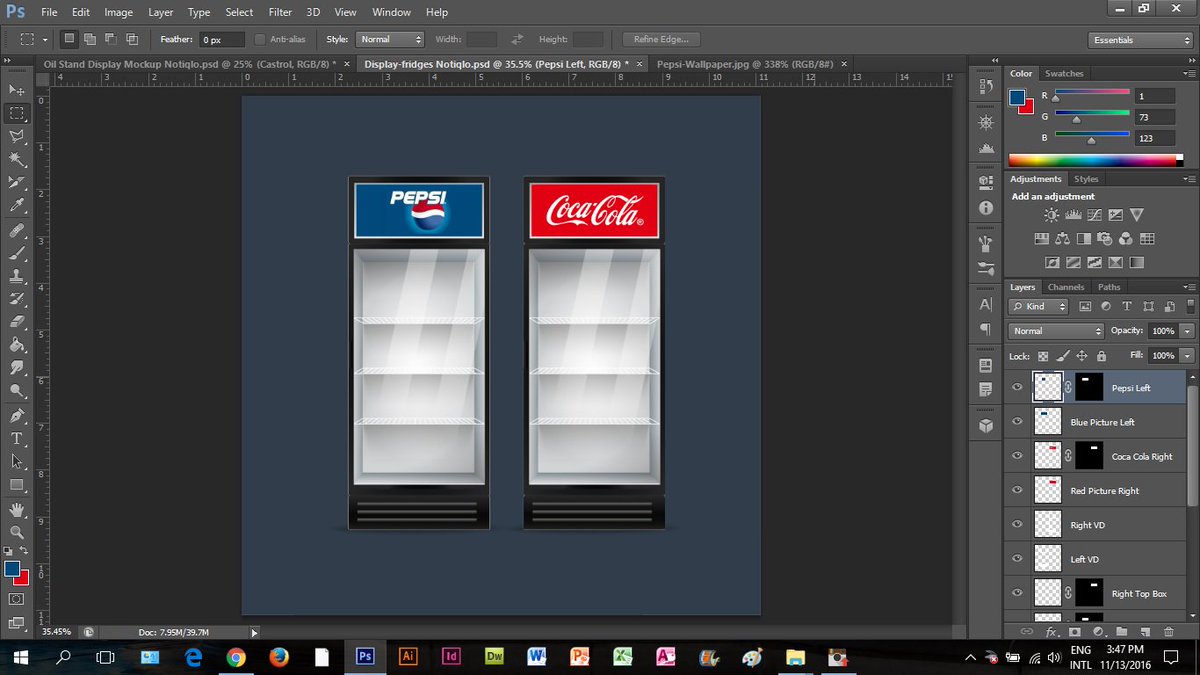
Task: Hide the Red Picture Right layer
Action: point(1017,490)
